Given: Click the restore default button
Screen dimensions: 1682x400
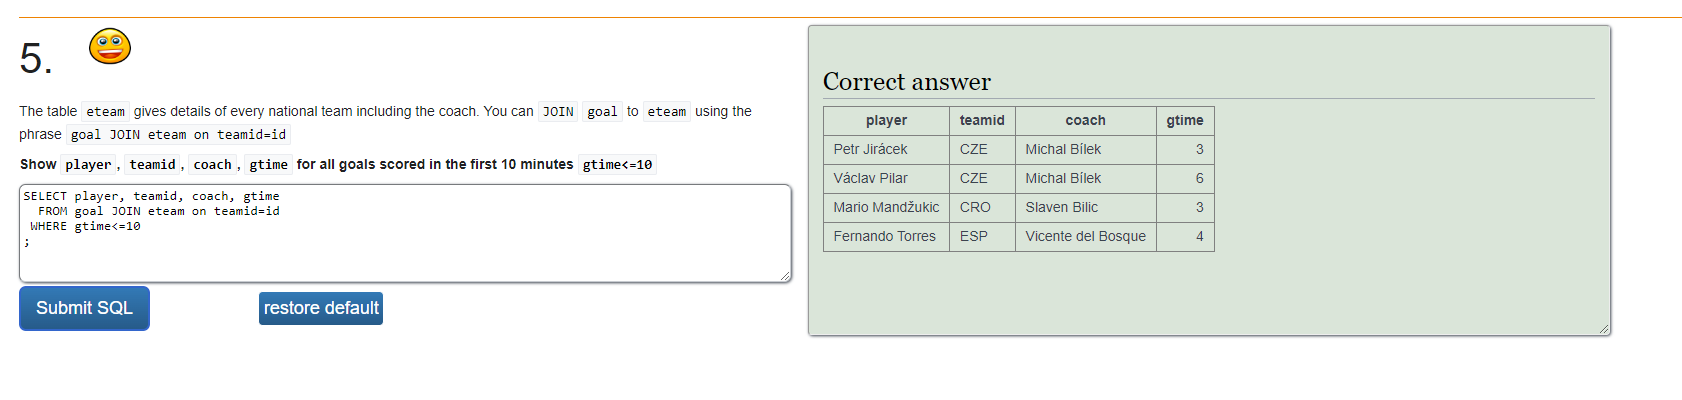Looking at the screenshot, I should [x=321, y=308].
